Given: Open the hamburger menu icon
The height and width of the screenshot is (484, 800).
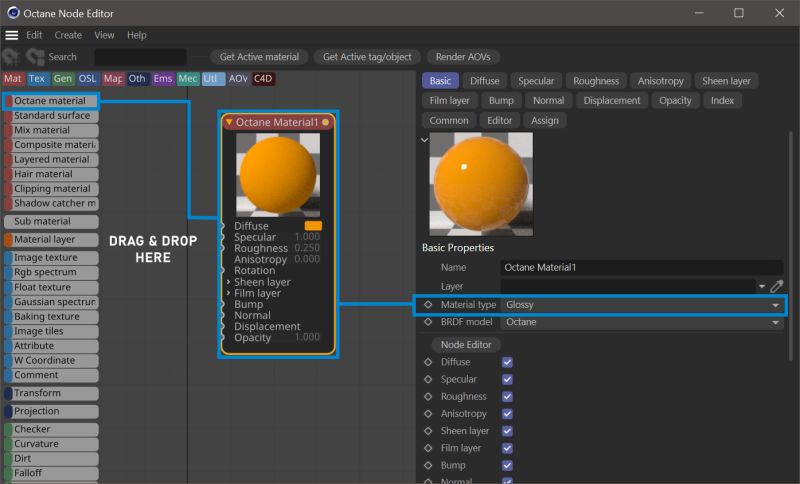Looking at the screenshot, I should coord(12,35).
